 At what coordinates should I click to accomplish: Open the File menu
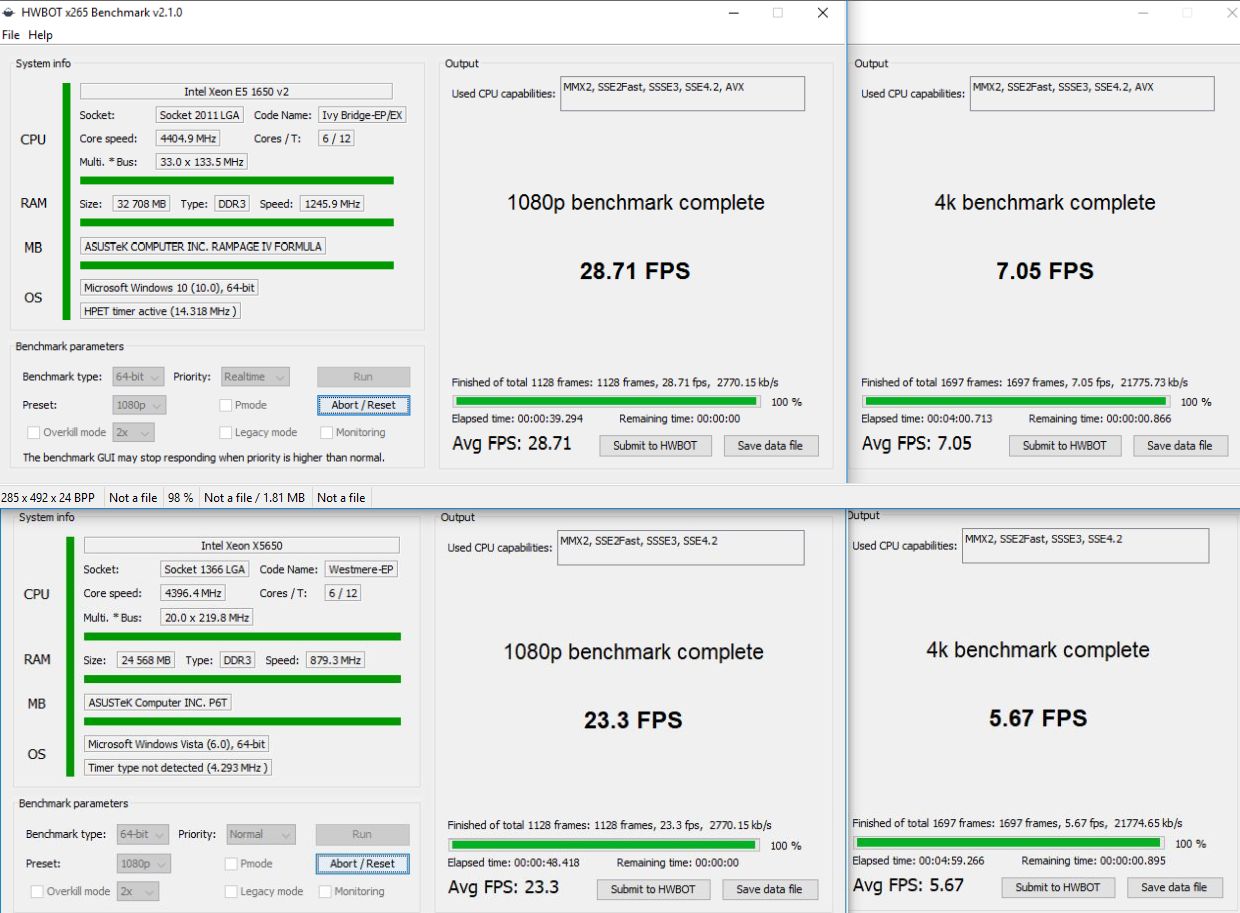point(11,35)
